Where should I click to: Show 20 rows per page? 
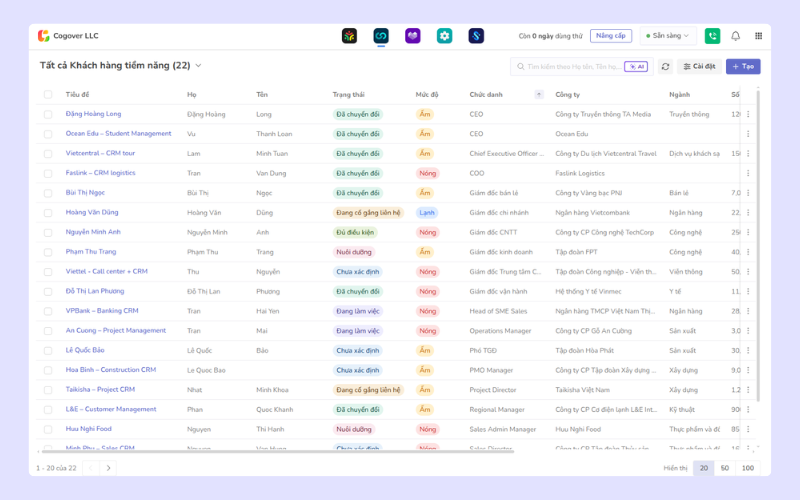[x=704, y=468]
